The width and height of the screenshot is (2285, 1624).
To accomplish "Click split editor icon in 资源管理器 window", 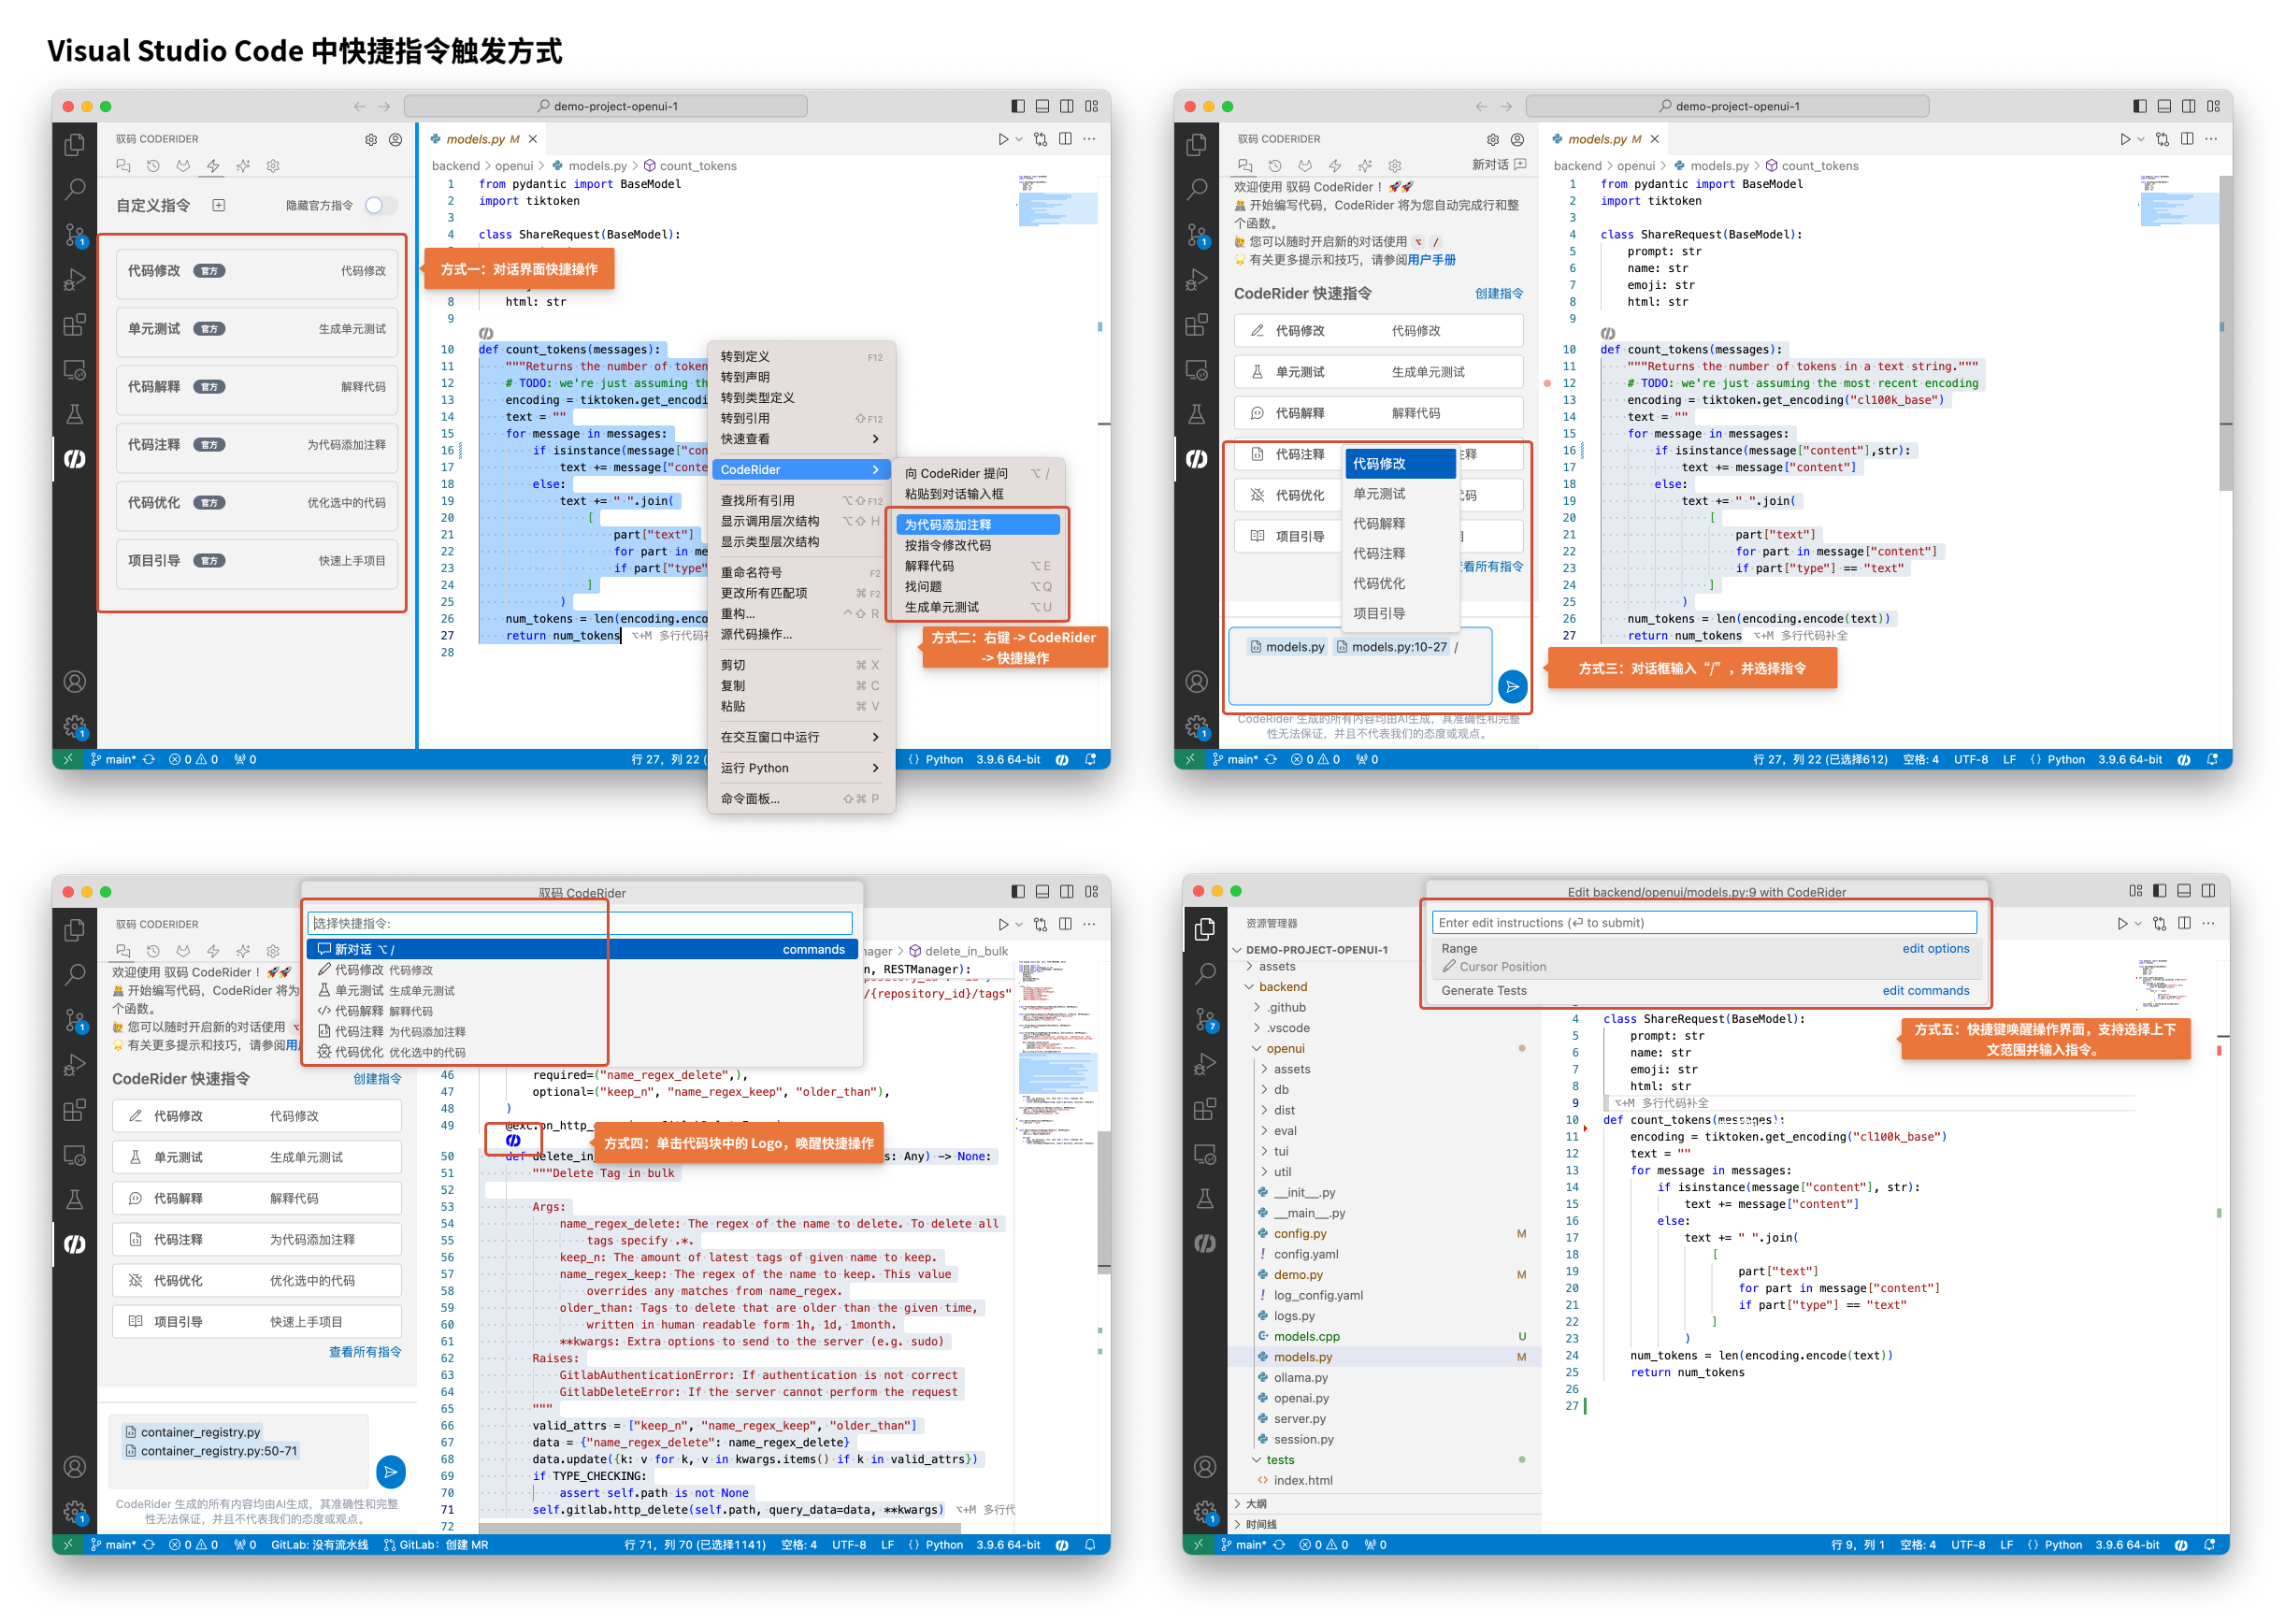I will (2184, 924).
